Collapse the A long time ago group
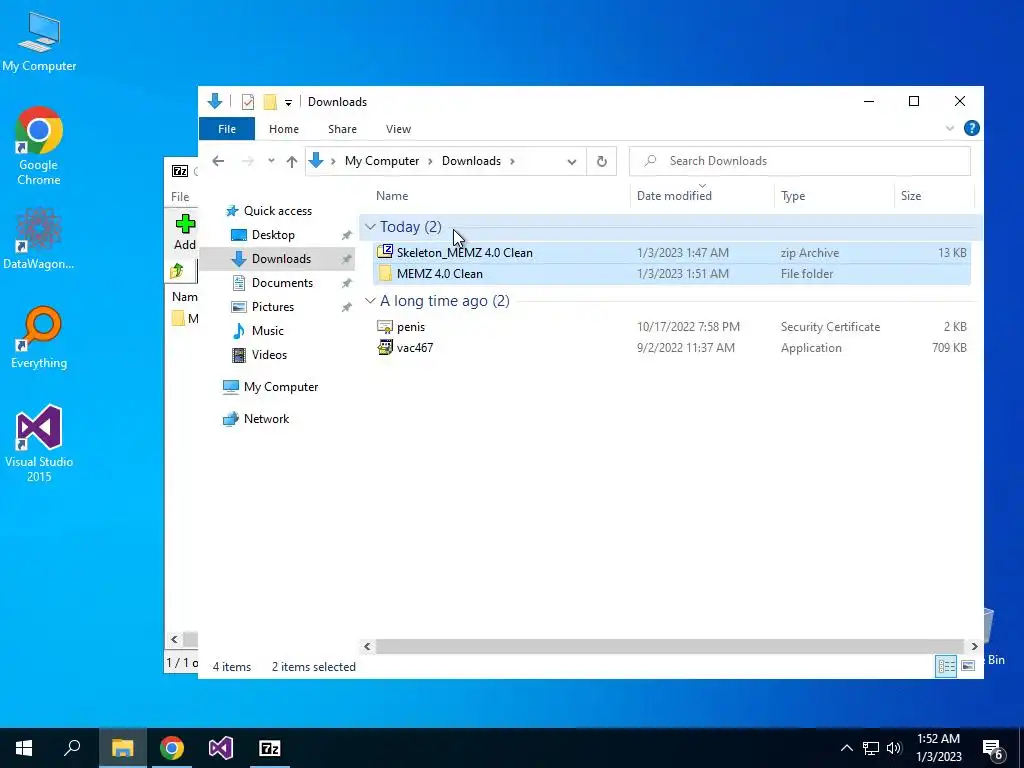 coord(370,301)
